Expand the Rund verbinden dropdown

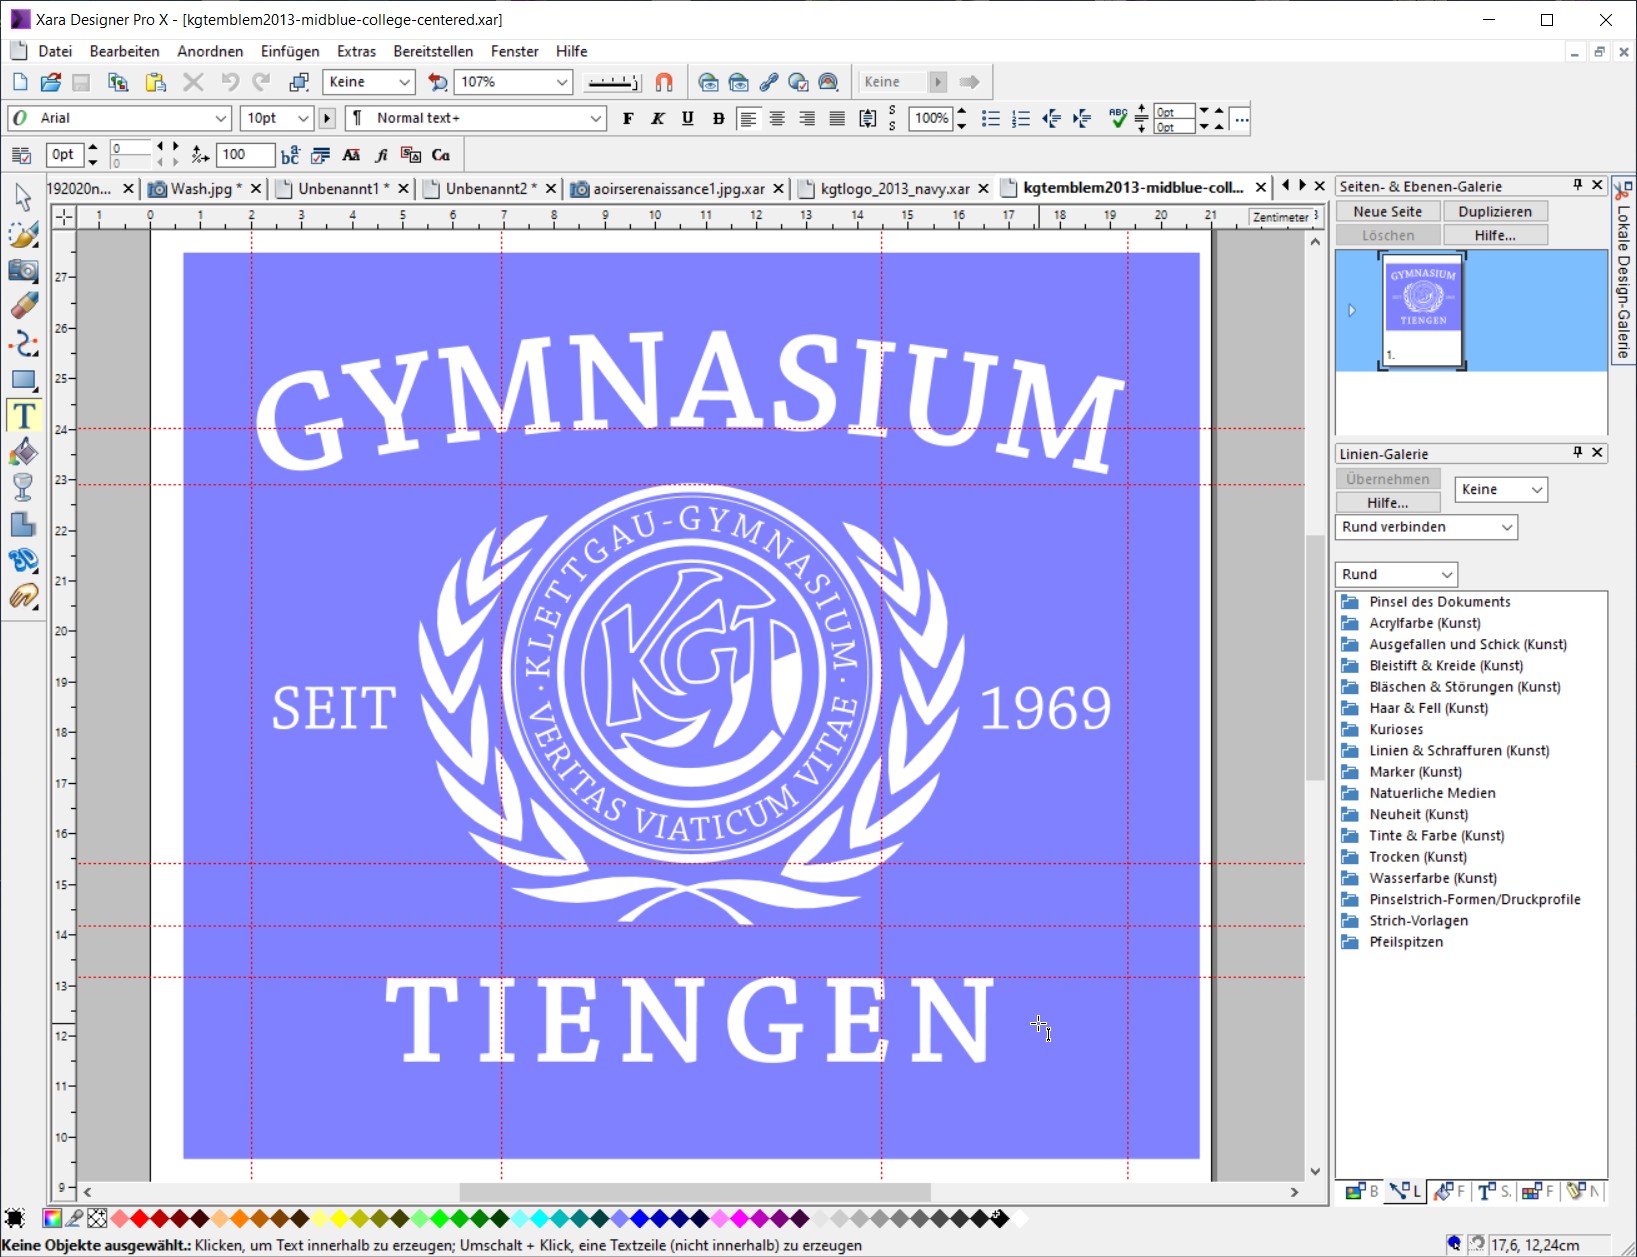[1506, 527]
